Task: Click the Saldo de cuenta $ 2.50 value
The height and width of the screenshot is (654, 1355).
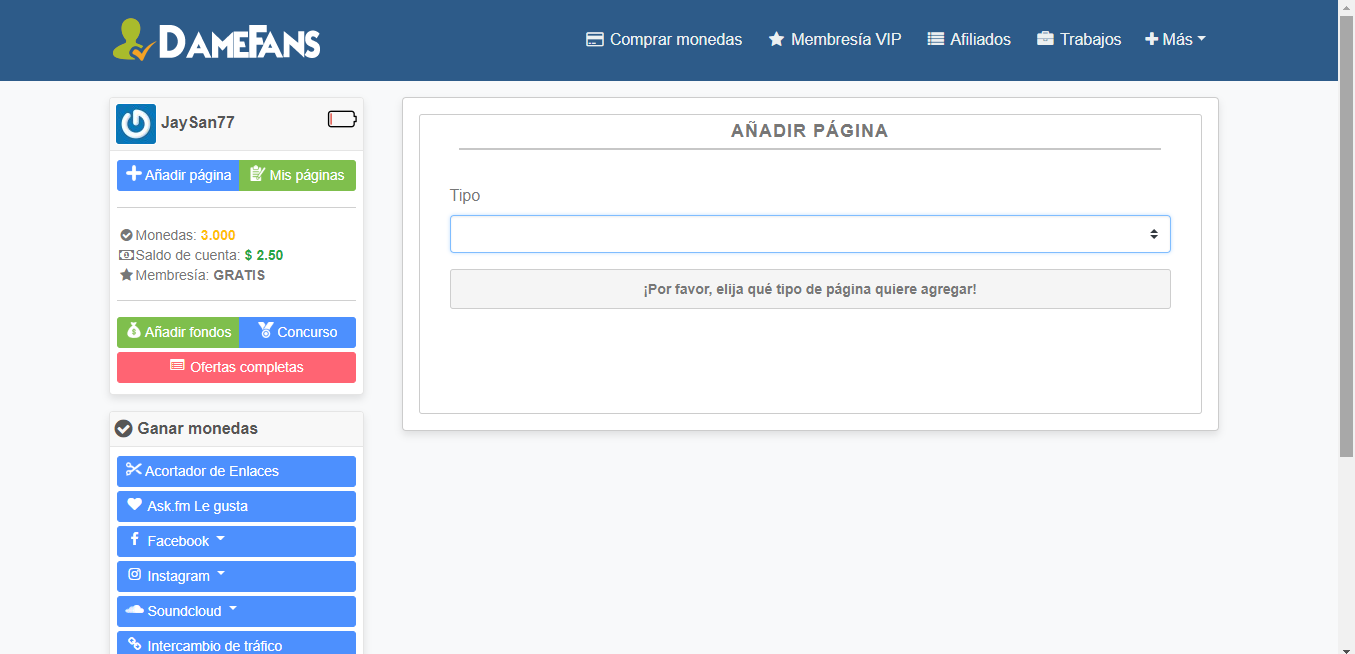Action: 264,255
